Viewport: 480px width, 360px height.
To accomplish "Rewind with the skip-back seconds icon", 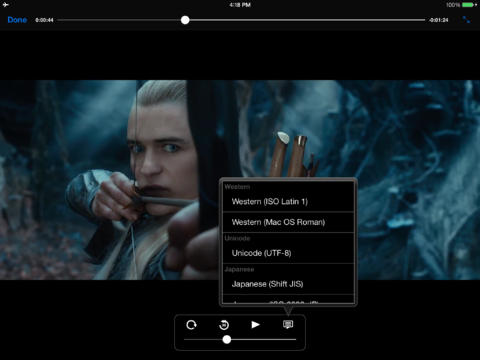I will pos(224,325).
